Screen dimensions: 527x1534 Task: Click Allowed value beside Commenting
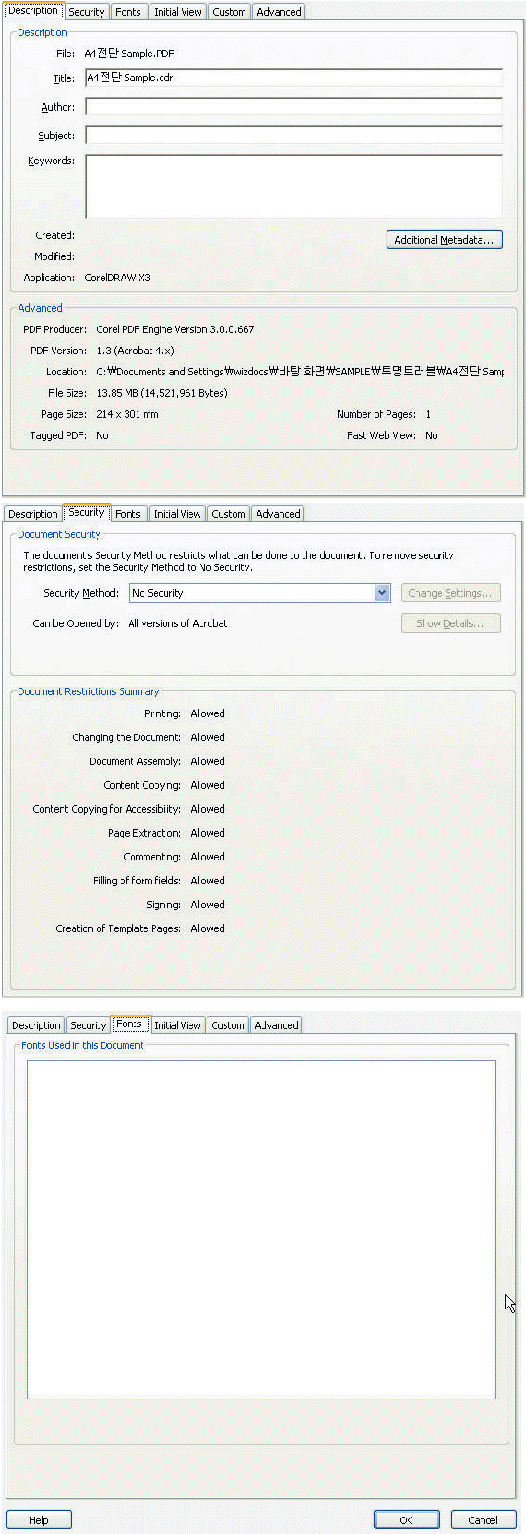tap(207, 857)
